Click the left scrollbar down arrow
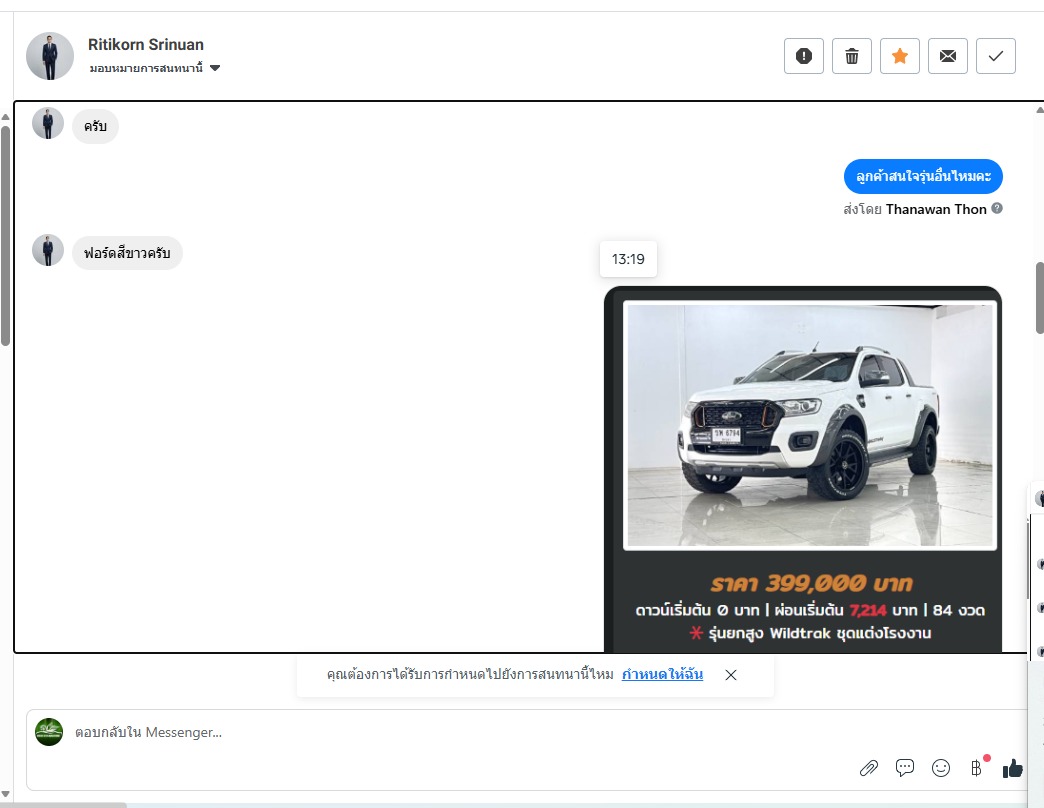Viewport: 1044px width, 808px height. [5, 794]
